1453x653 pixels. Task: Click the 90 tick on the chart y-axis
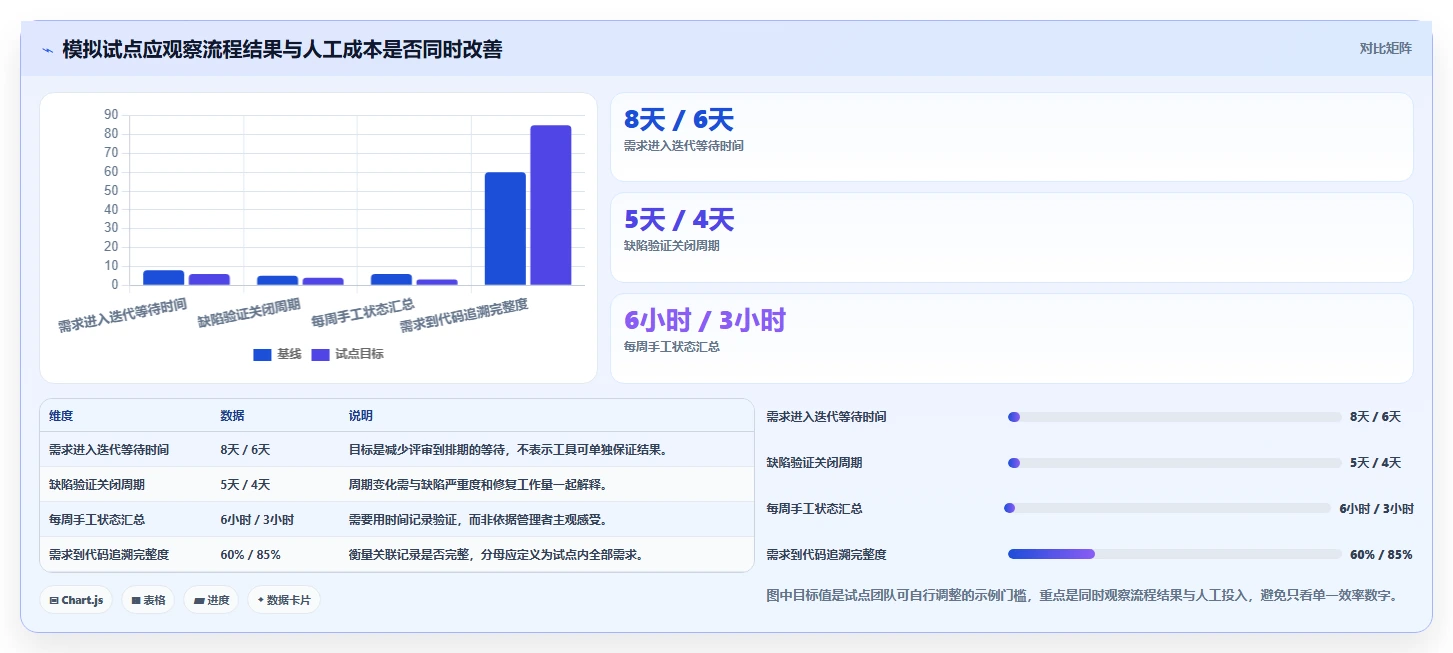111,115
